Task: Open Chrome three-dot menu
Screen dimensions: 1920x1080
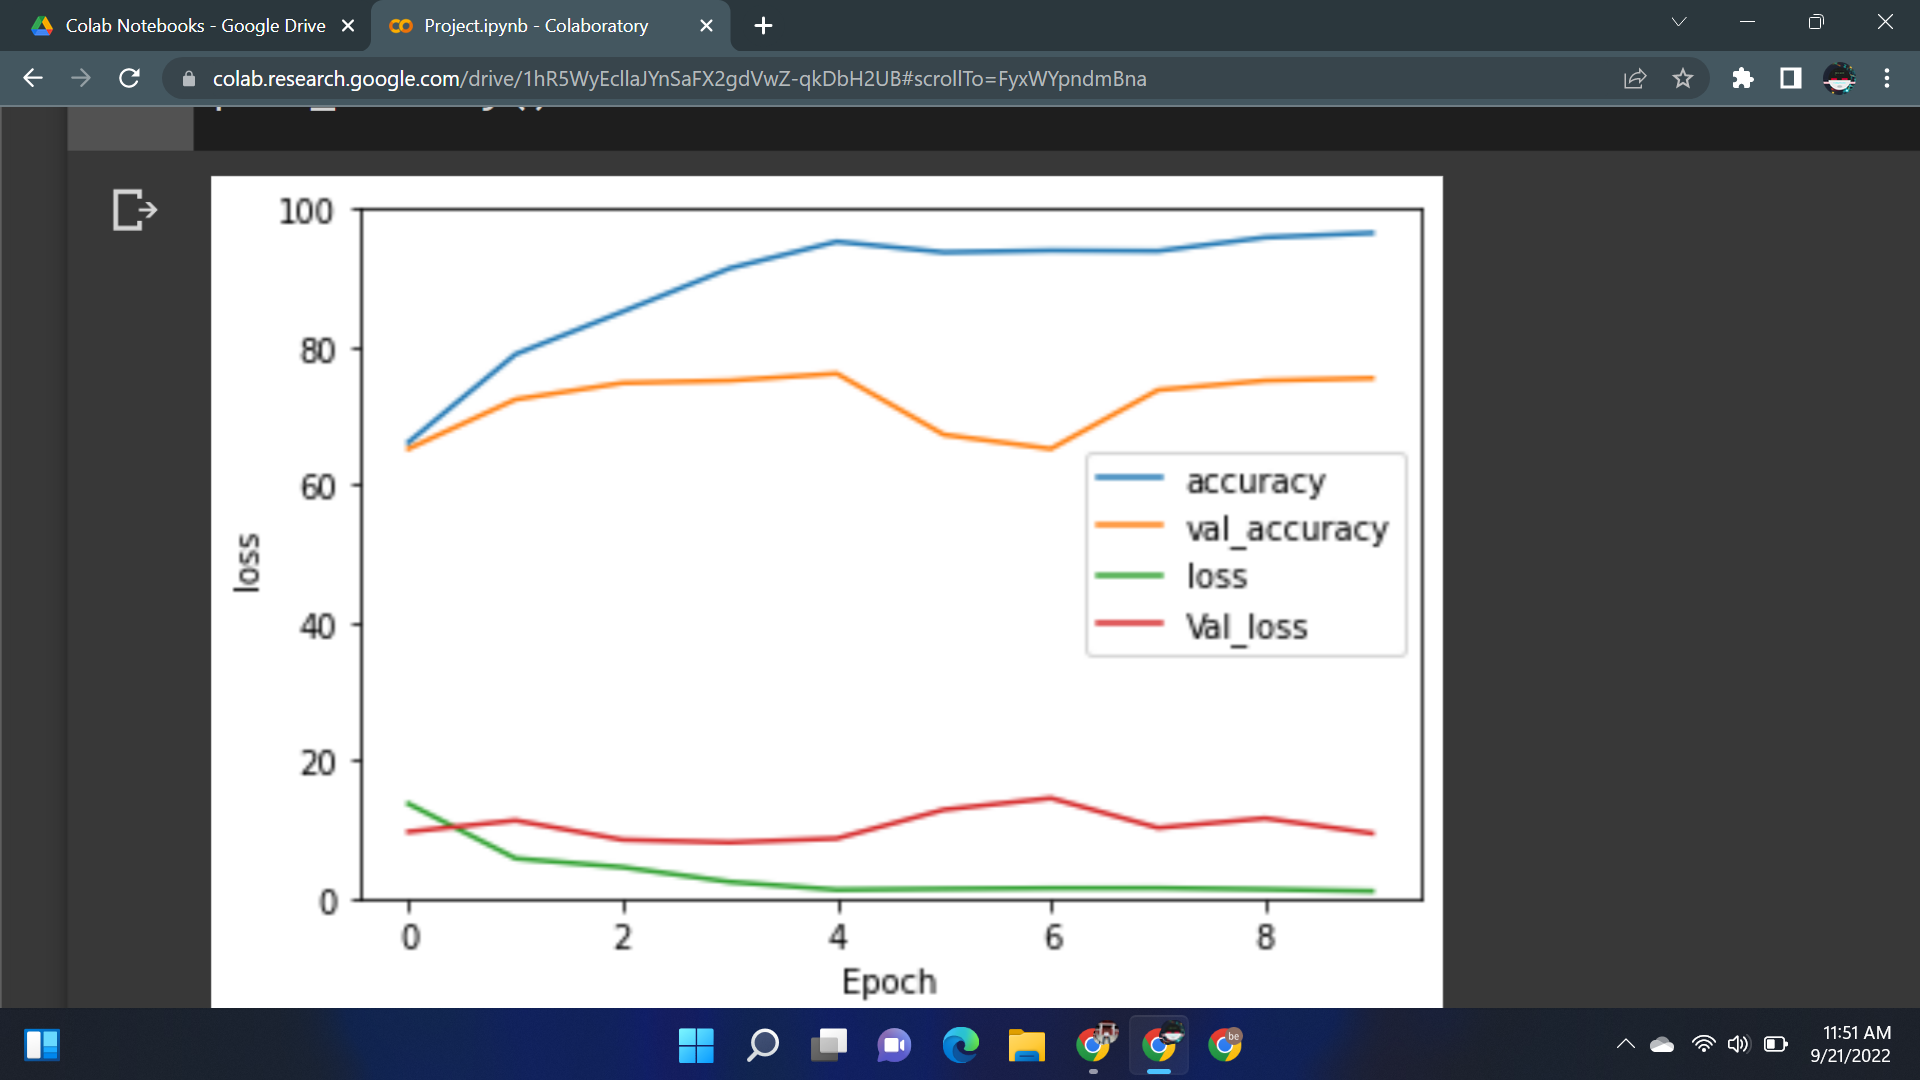Action: pyautogui.click(x=1887, y=78)
